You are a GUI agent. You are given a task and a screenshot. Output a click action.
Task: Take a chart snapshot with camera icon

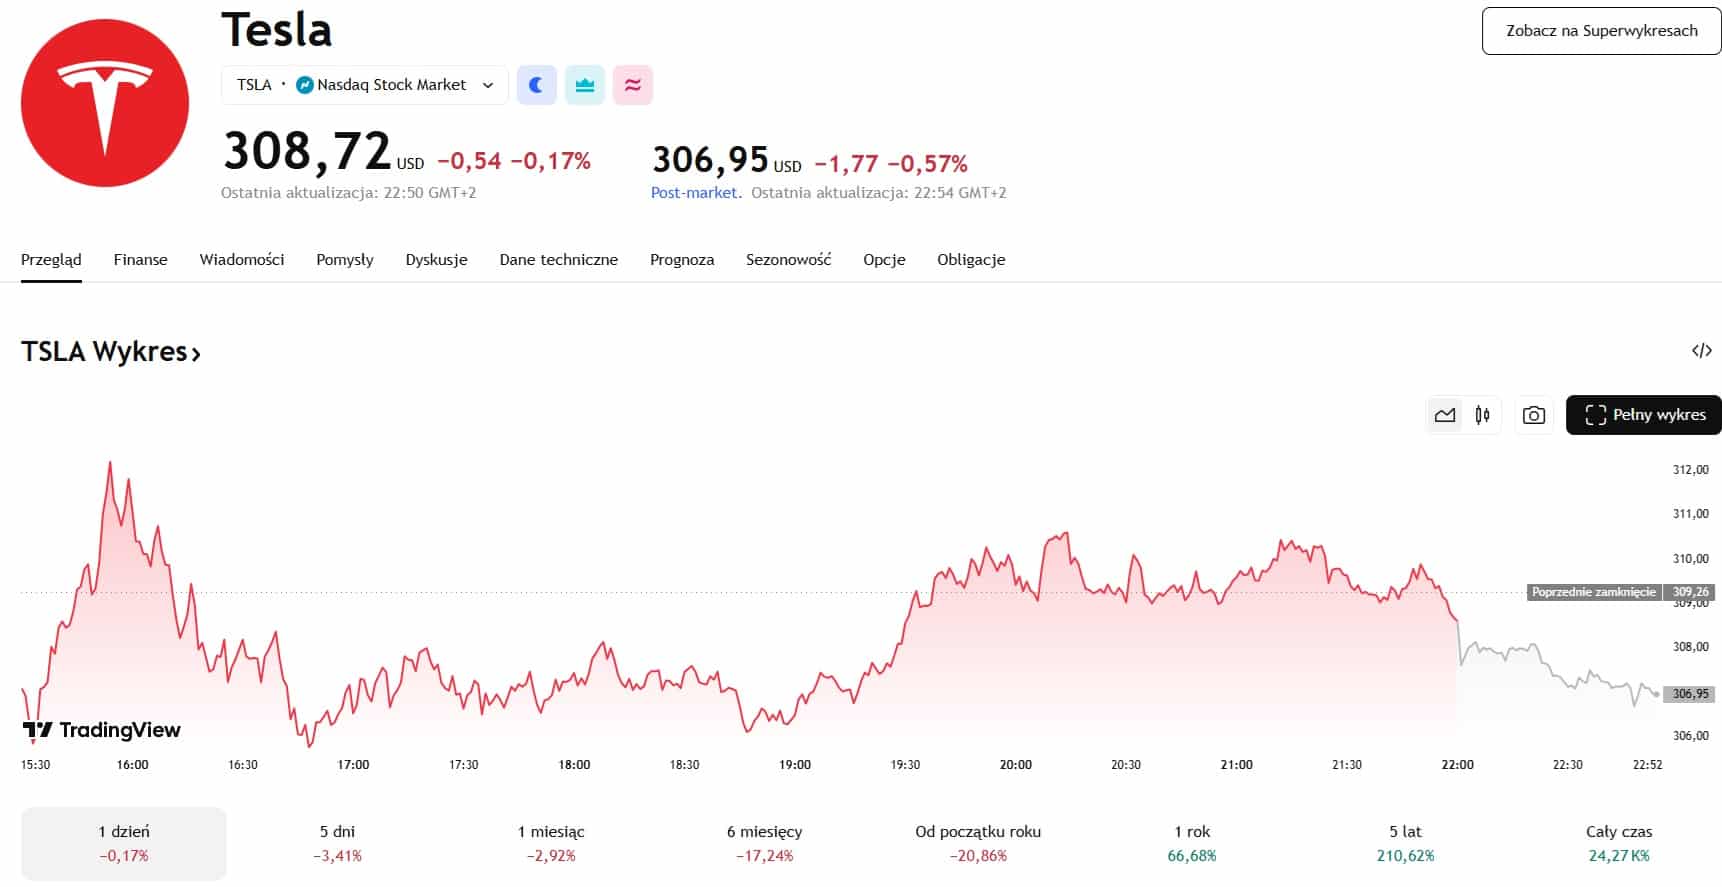1533,415
